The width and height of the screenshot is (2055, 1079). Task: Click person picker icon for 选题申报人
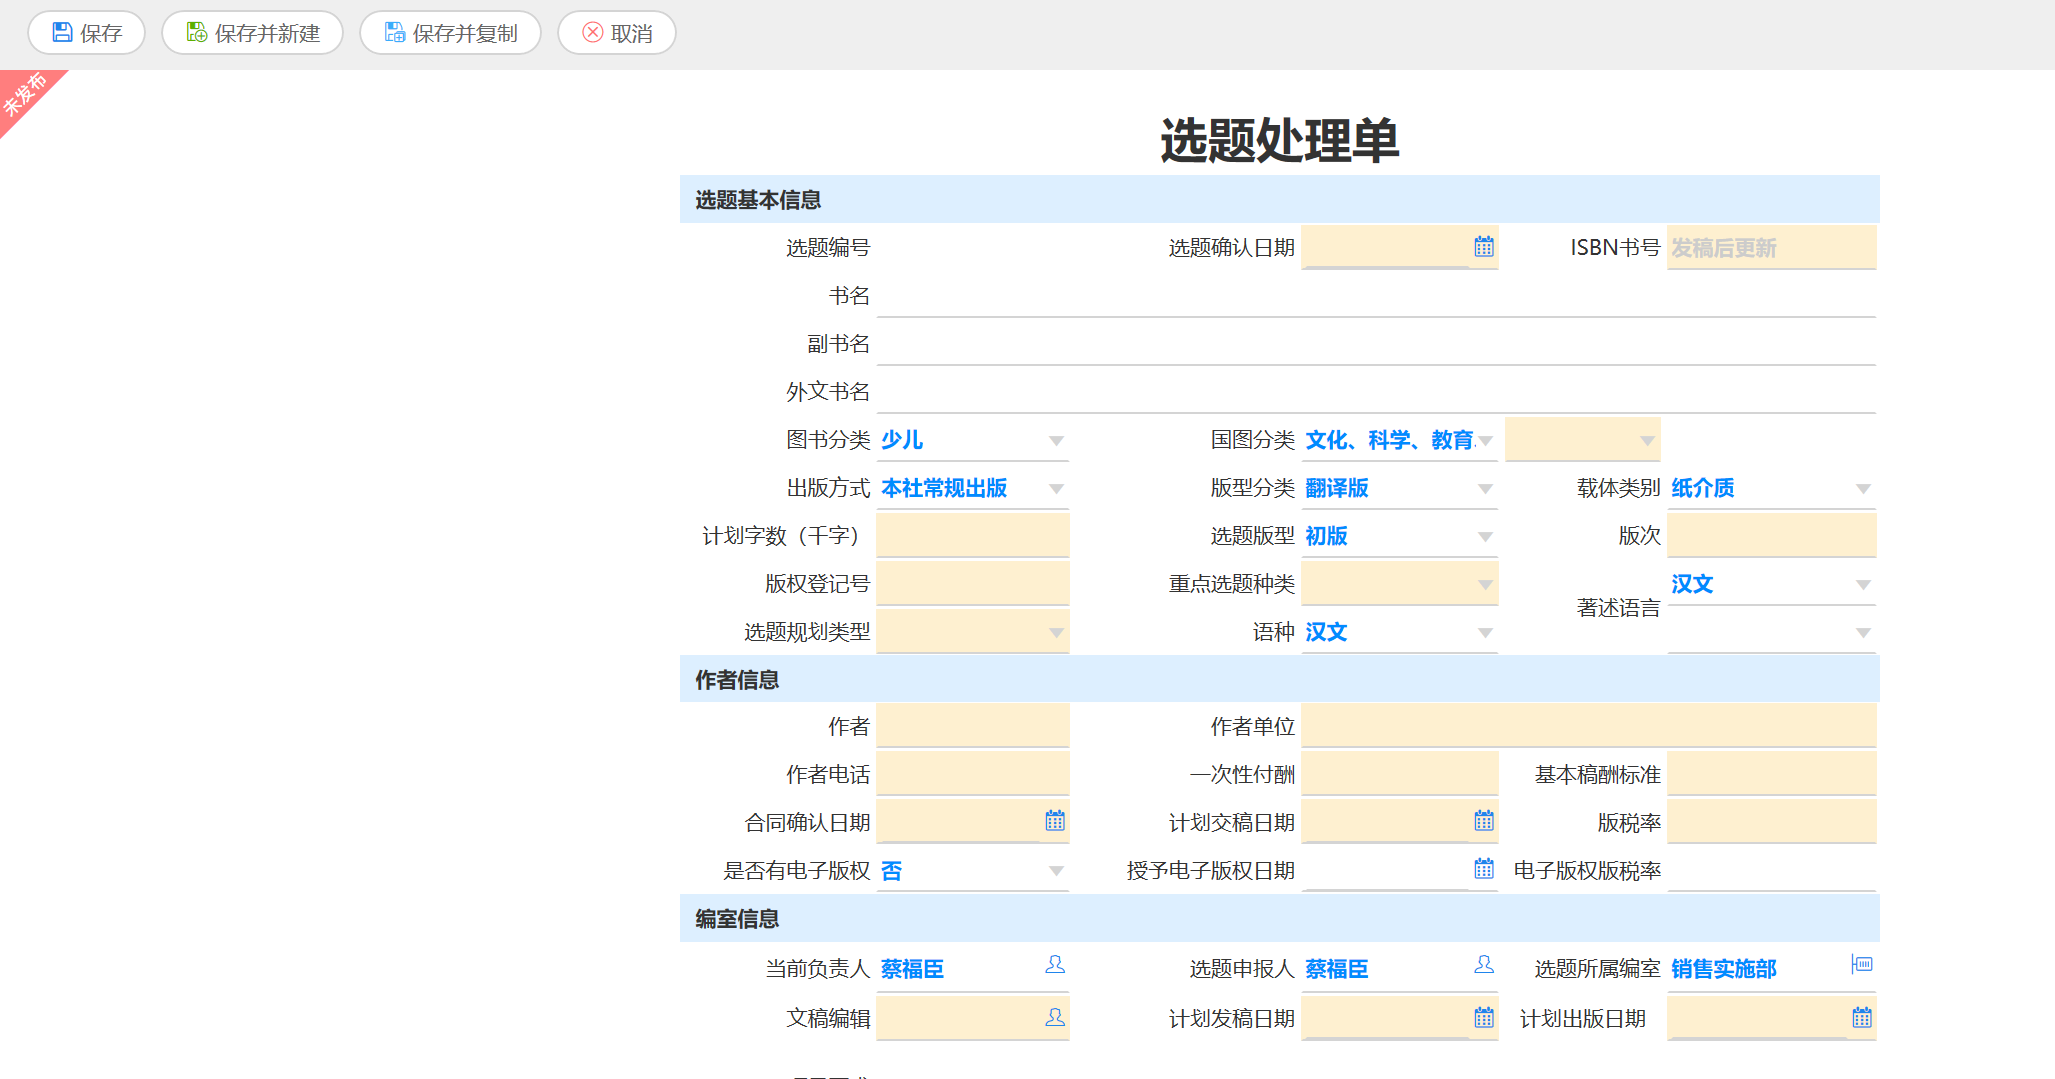click(1484, 965)
